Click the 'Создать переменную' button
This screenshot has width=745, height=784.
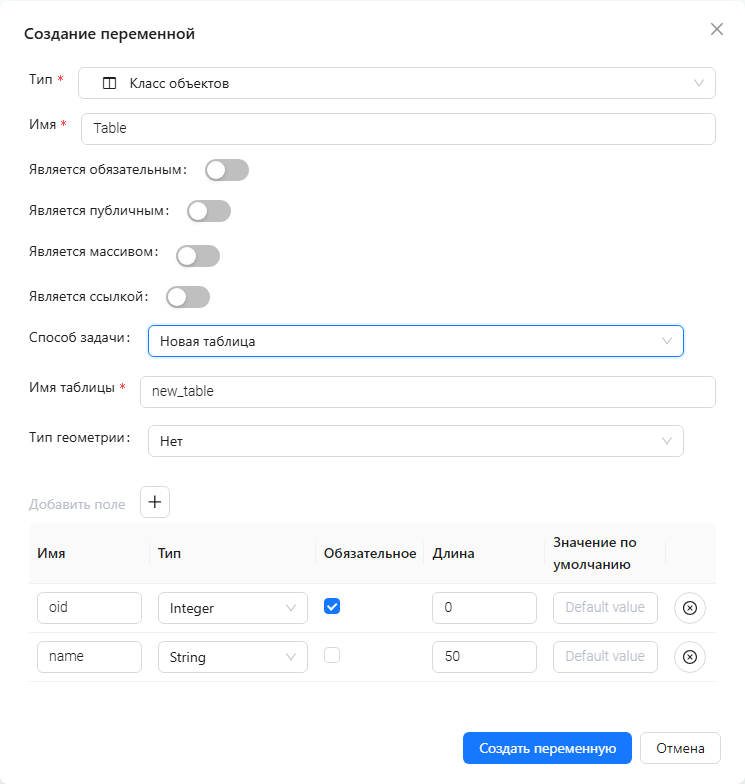click(x=547, y=748)
